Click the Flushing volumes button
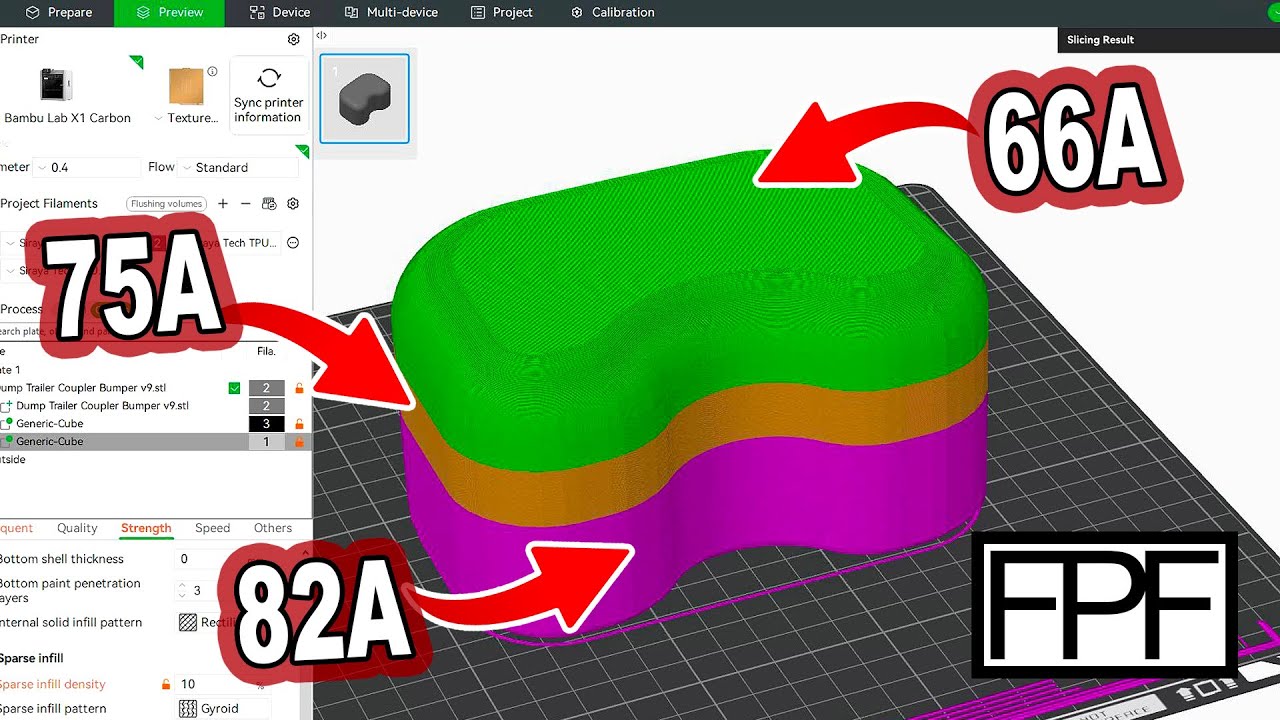Viewport: 1280px width, 720px height. 167,204
